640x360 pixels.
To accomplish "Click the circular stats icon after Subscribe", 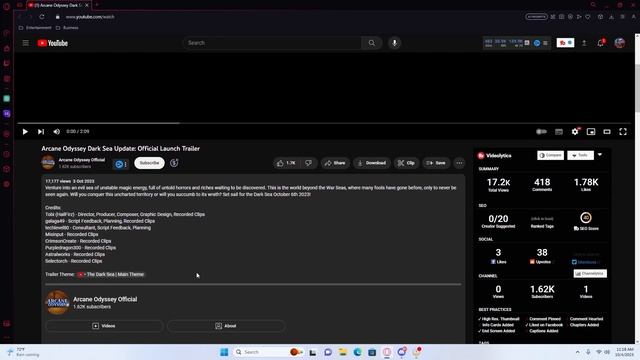I will click(174, 163).
